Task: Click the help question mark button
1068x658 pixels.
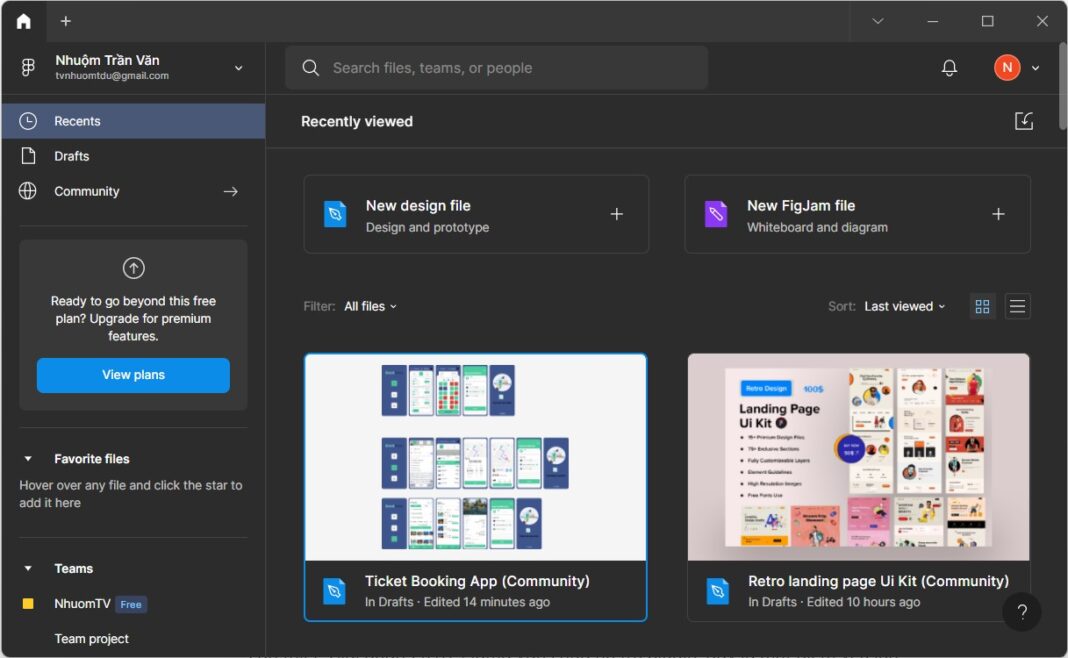Action: [1021, 613]
